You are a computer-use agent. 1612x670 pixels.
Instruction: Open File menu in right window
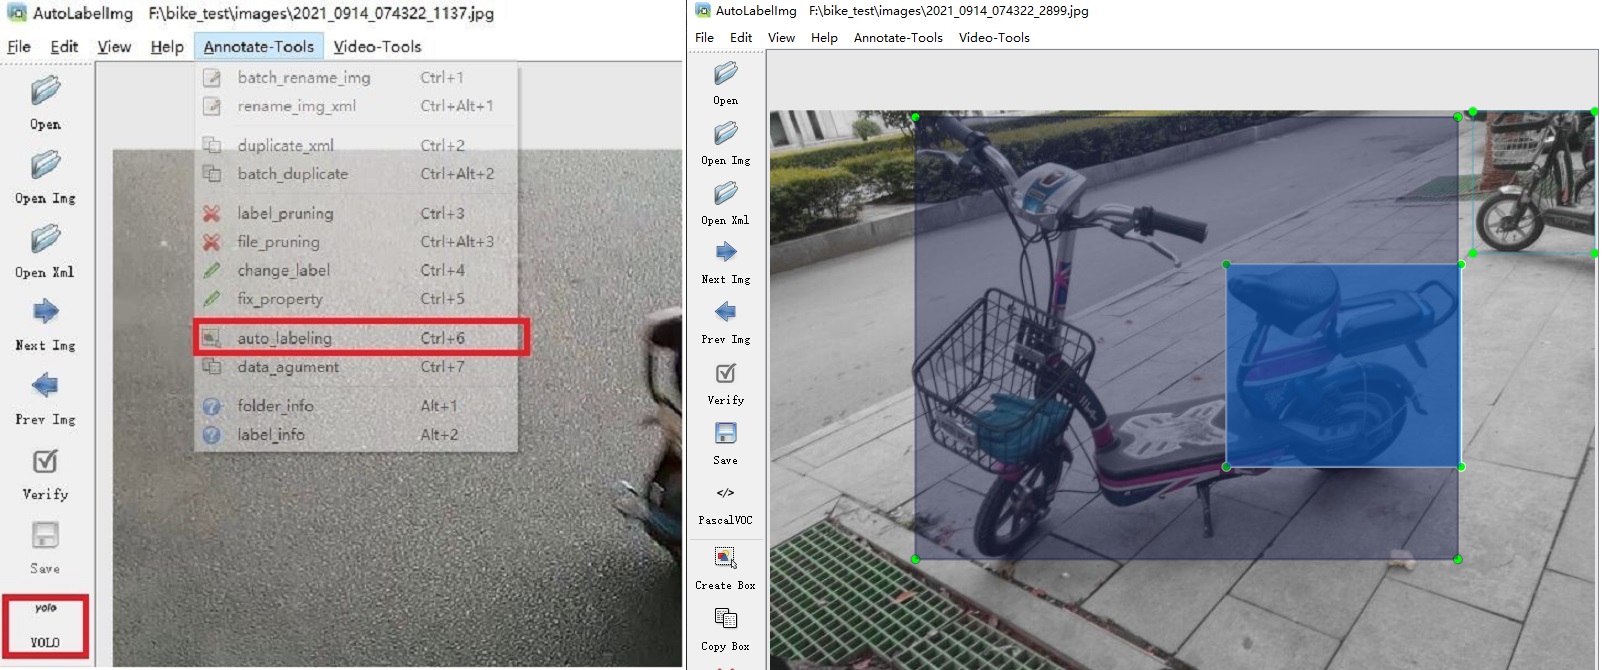[705, 37]
